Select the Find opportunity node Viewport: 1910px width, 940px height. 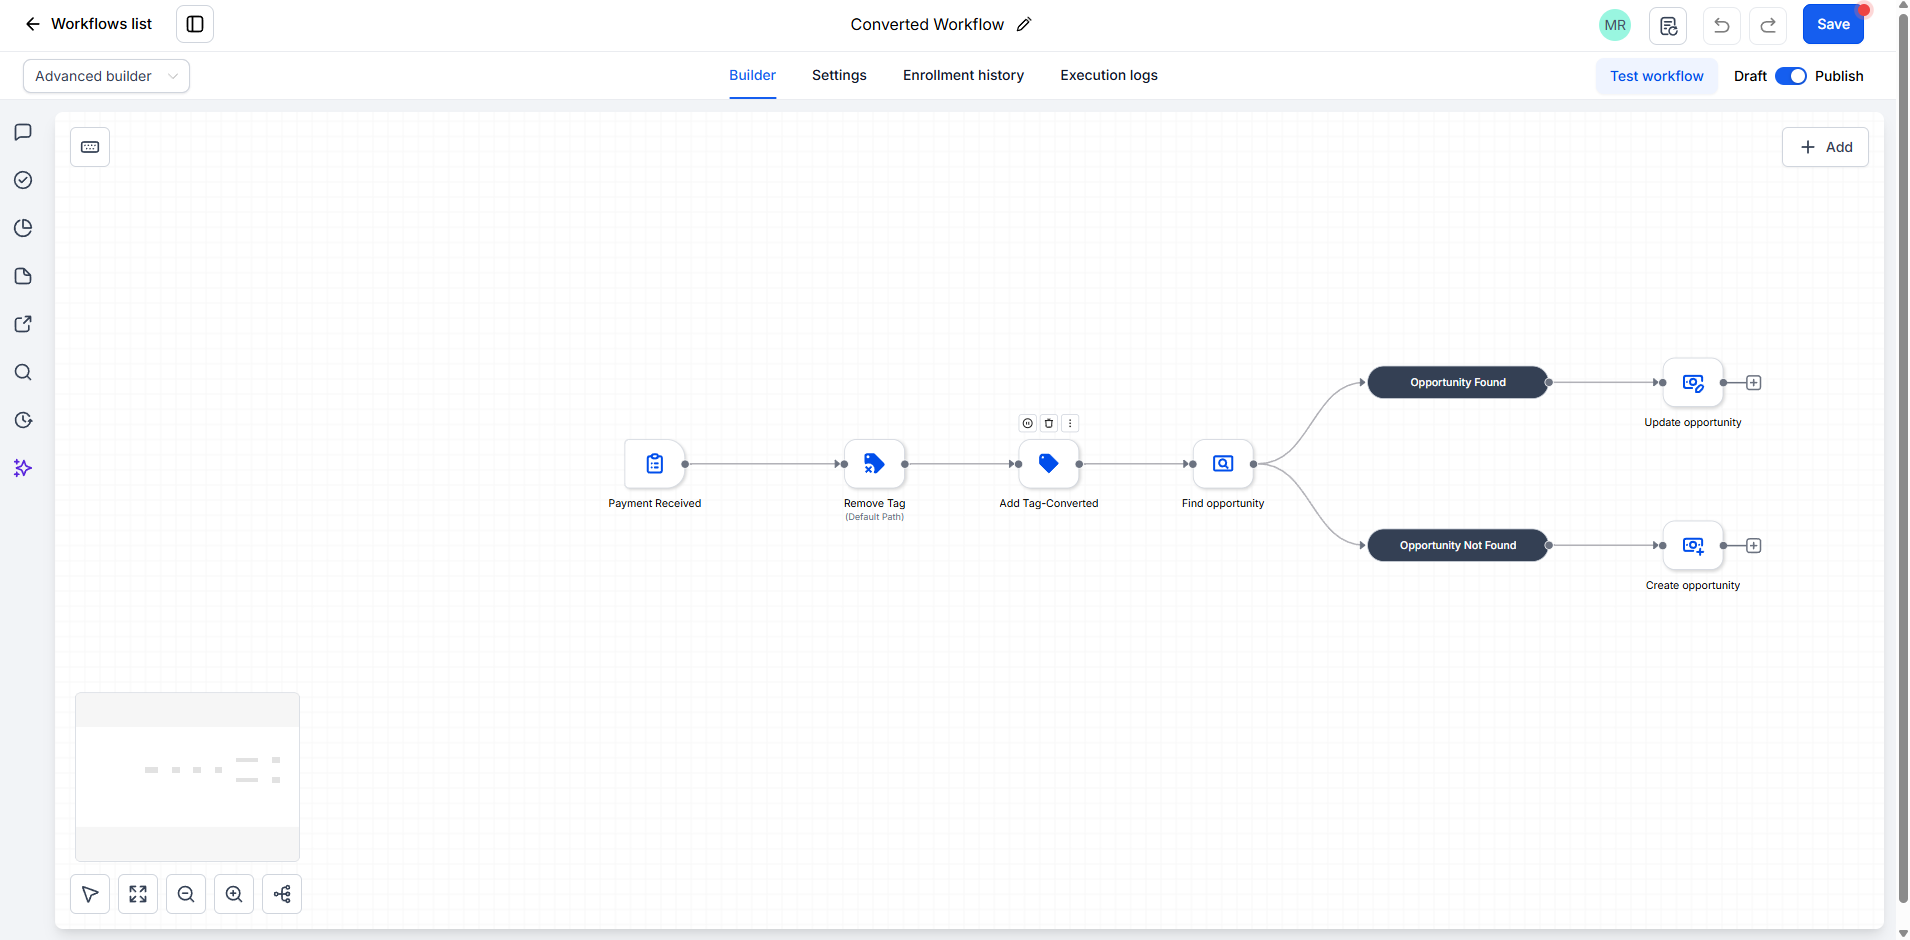(1223, 464)
